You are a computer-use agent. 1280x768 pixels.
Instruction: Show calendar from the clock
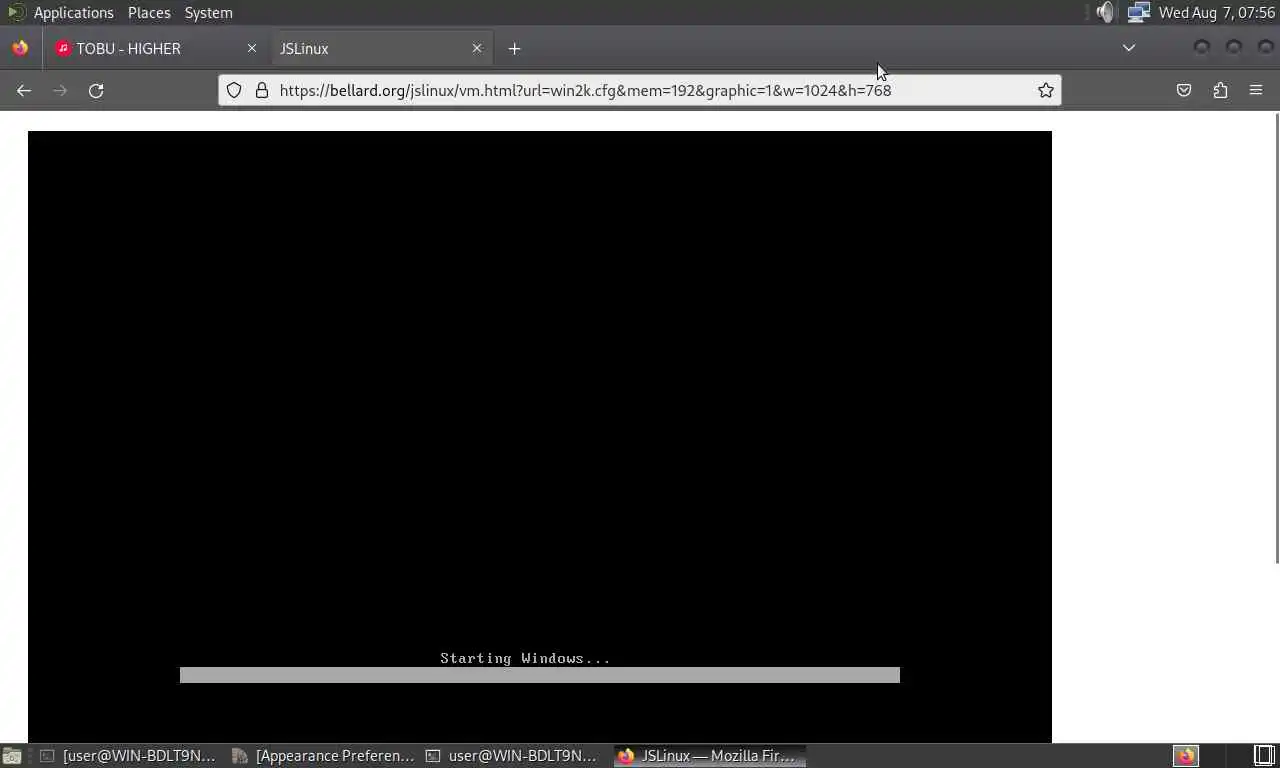click(1216, 12)
